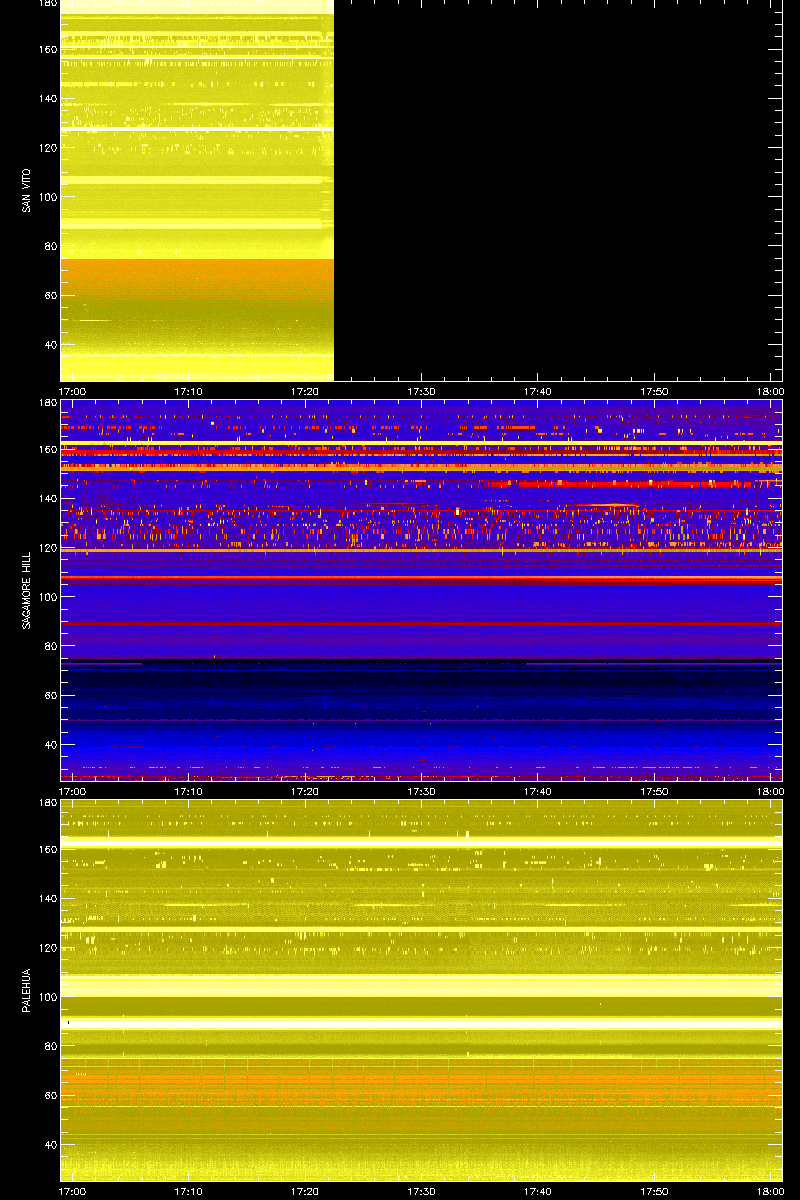Click 17:10 time label under Sagamore Hill plot

[189, 791]
